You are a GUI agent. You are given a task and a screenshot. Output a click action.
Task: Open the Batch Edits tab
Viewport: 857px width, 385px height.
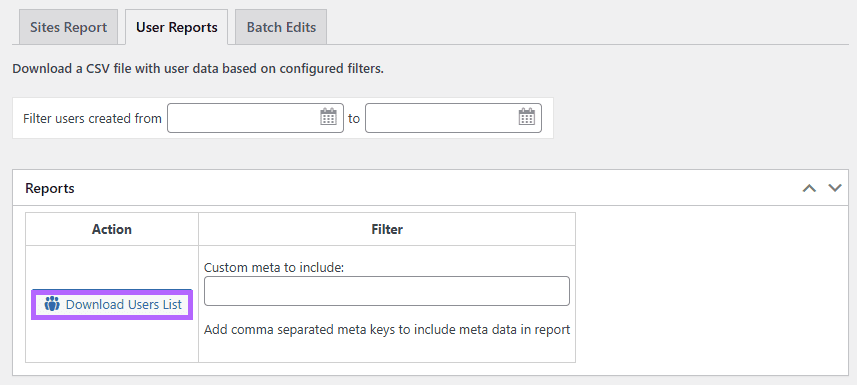click(x=281, y=27)
